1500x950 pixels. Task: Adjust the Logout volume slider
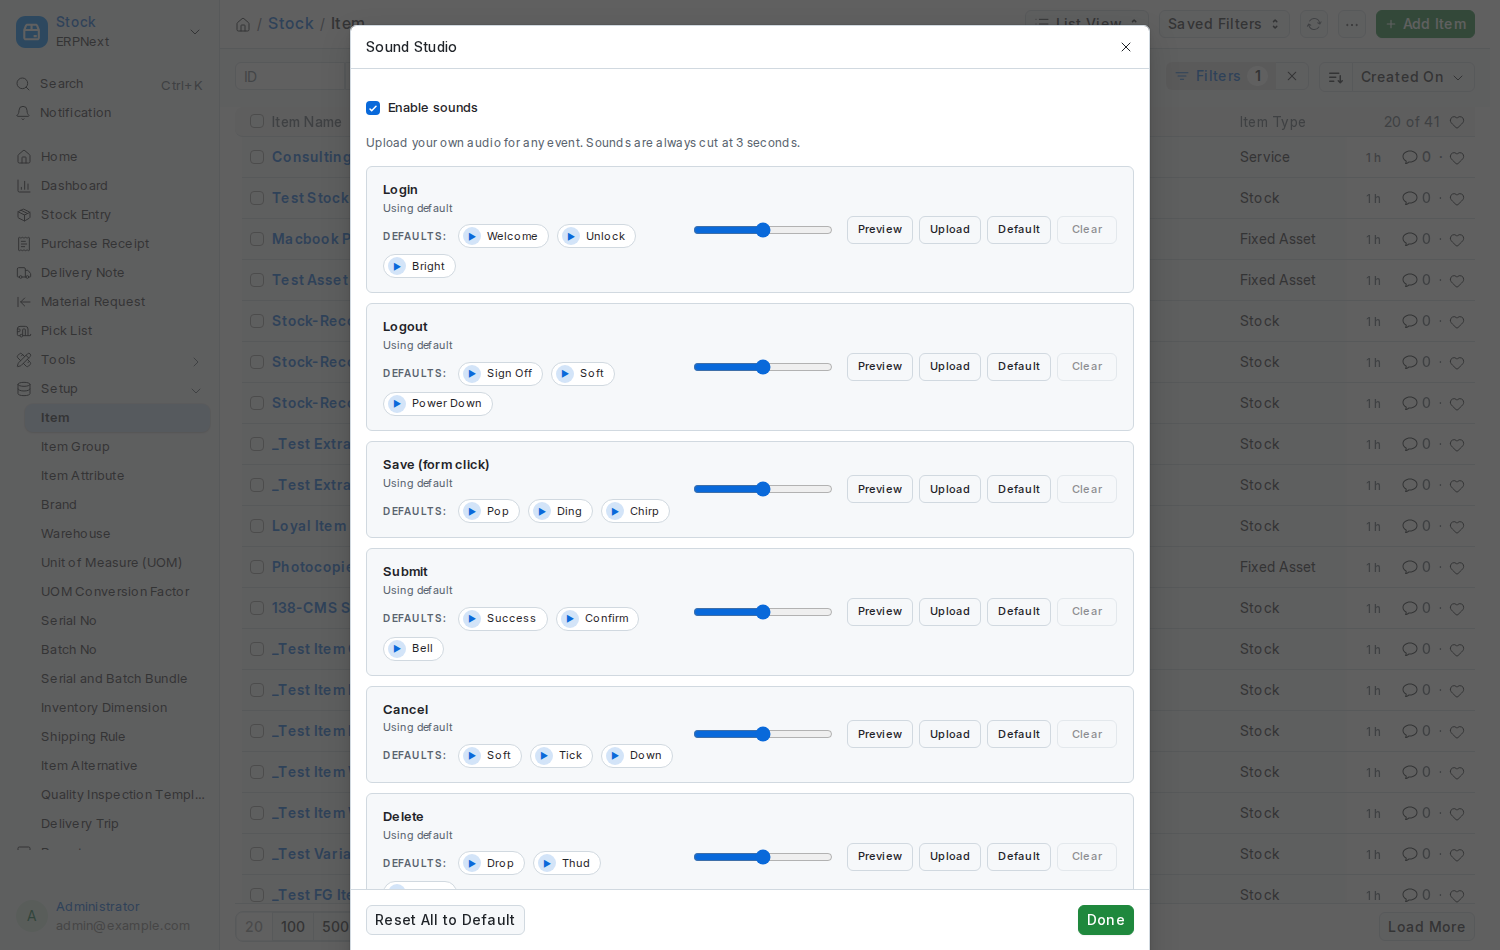point(763,367)
